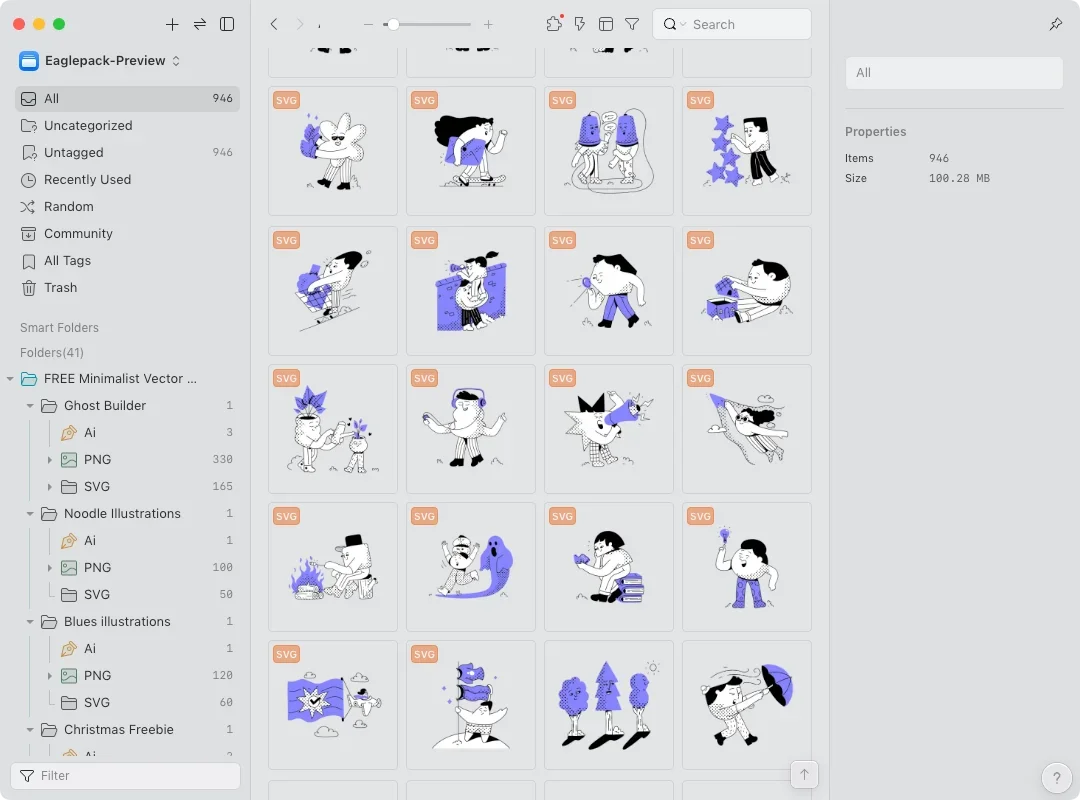Click the plus zoom-in thumbnail icon

(x=488, y=24)
